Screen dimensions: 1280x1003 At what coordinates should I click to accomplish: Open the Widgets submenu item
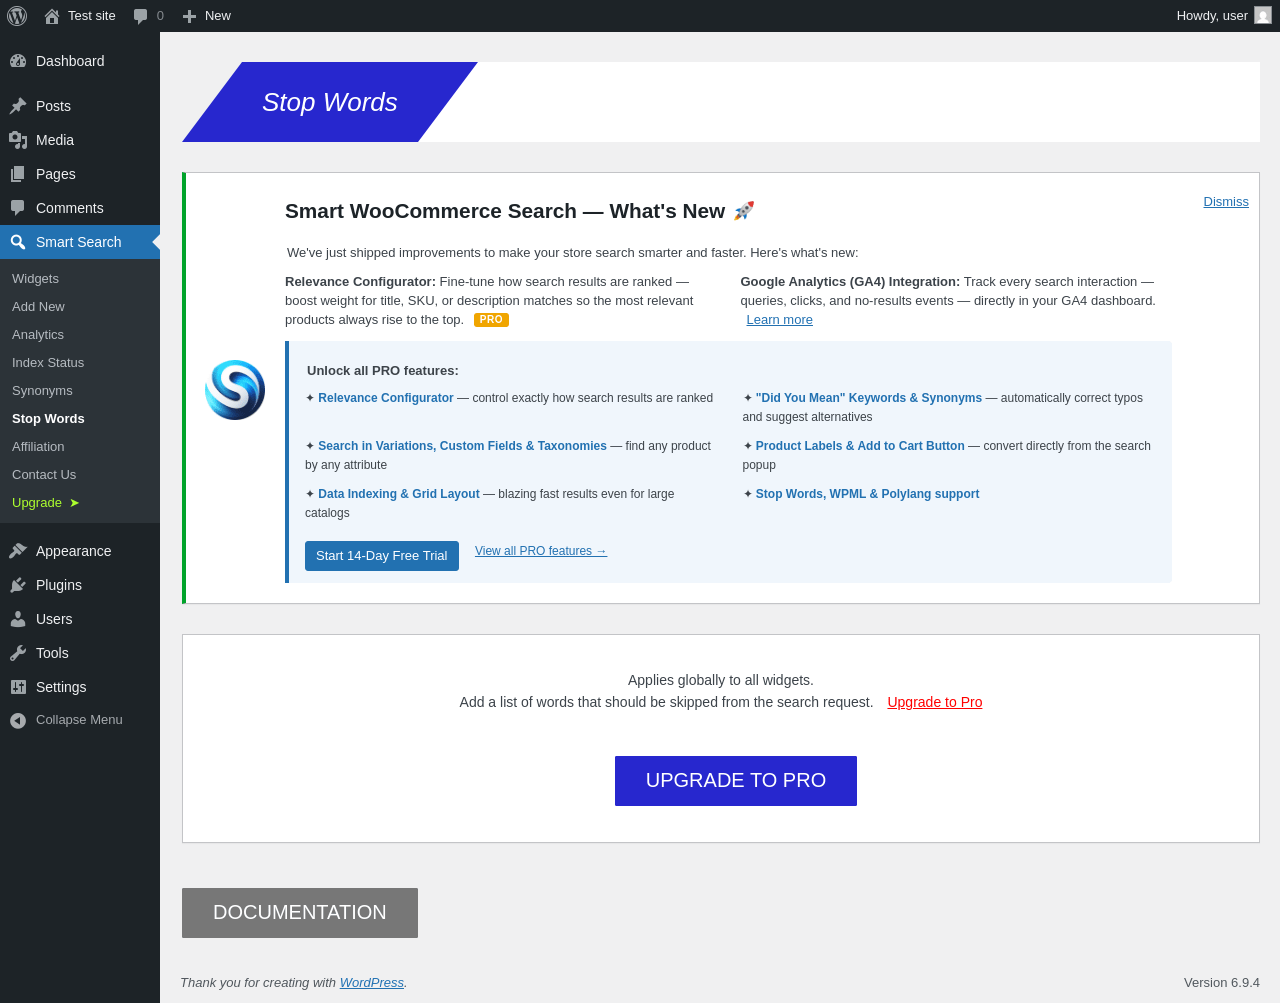35,279
